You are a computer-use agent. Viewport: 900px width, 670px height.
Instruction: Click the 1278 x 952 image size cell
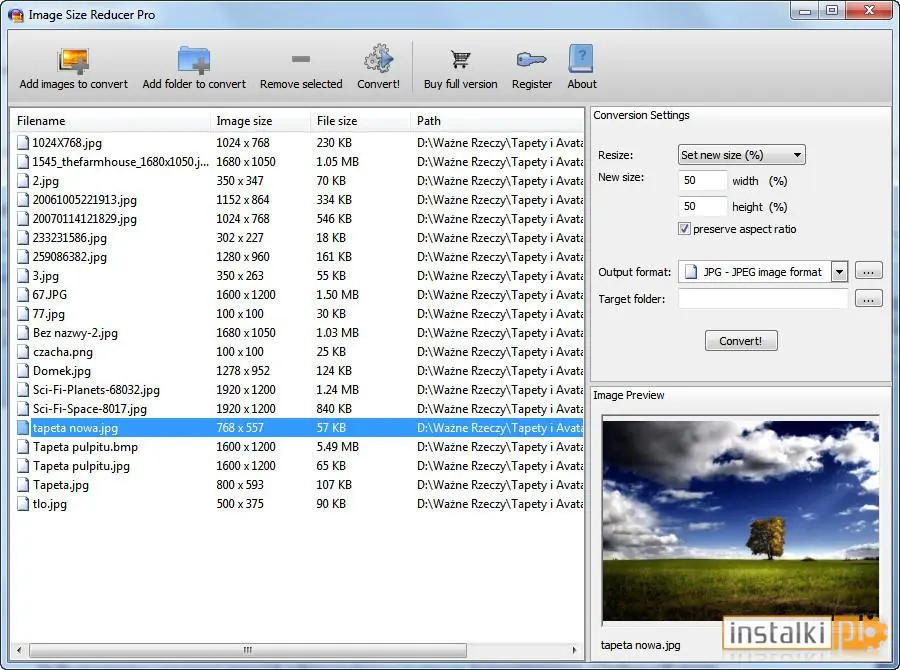[243, 370]
